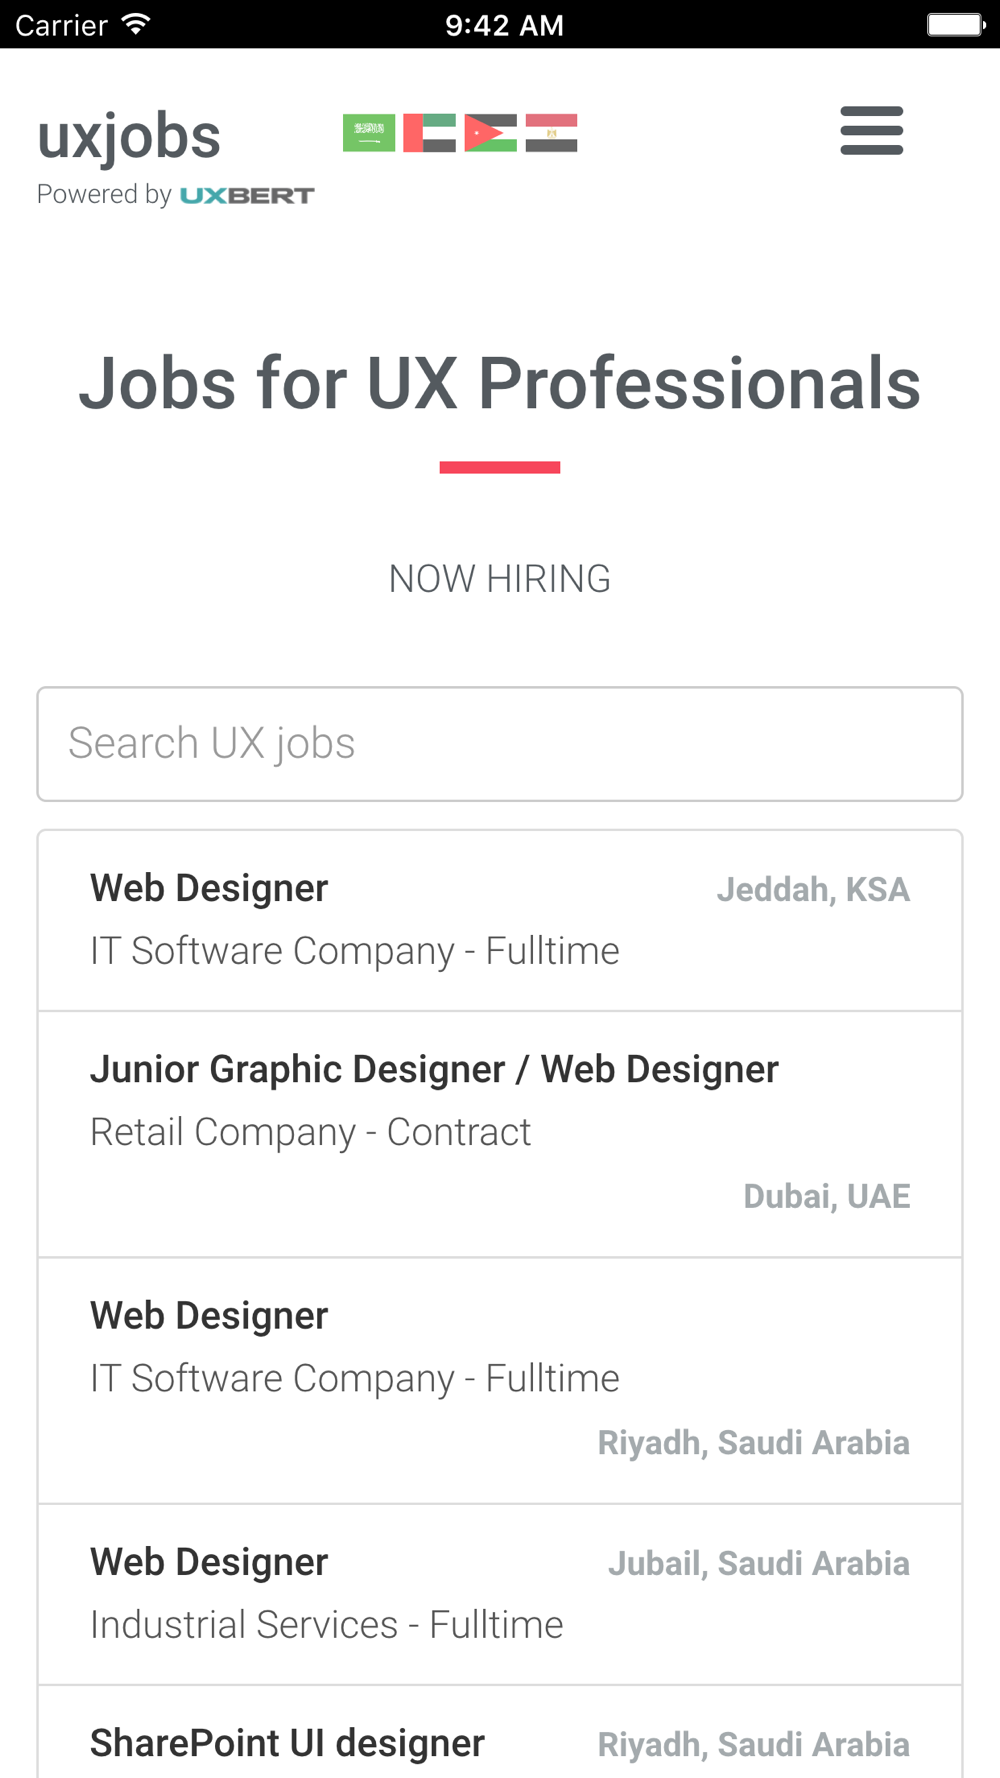The height and width of the screenshot is (1778, 1000).
Task: Click the Jeddah, KSA location label
Action: (x=813, y=890)
